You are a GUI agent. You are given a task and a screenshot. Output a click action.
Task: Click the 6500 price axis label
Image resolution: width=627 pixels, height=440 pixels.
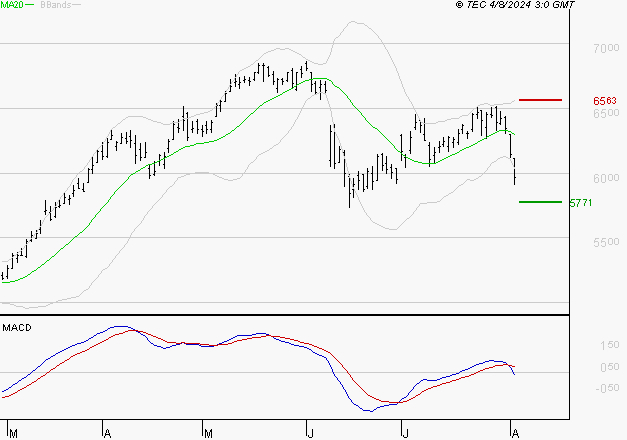606,113
